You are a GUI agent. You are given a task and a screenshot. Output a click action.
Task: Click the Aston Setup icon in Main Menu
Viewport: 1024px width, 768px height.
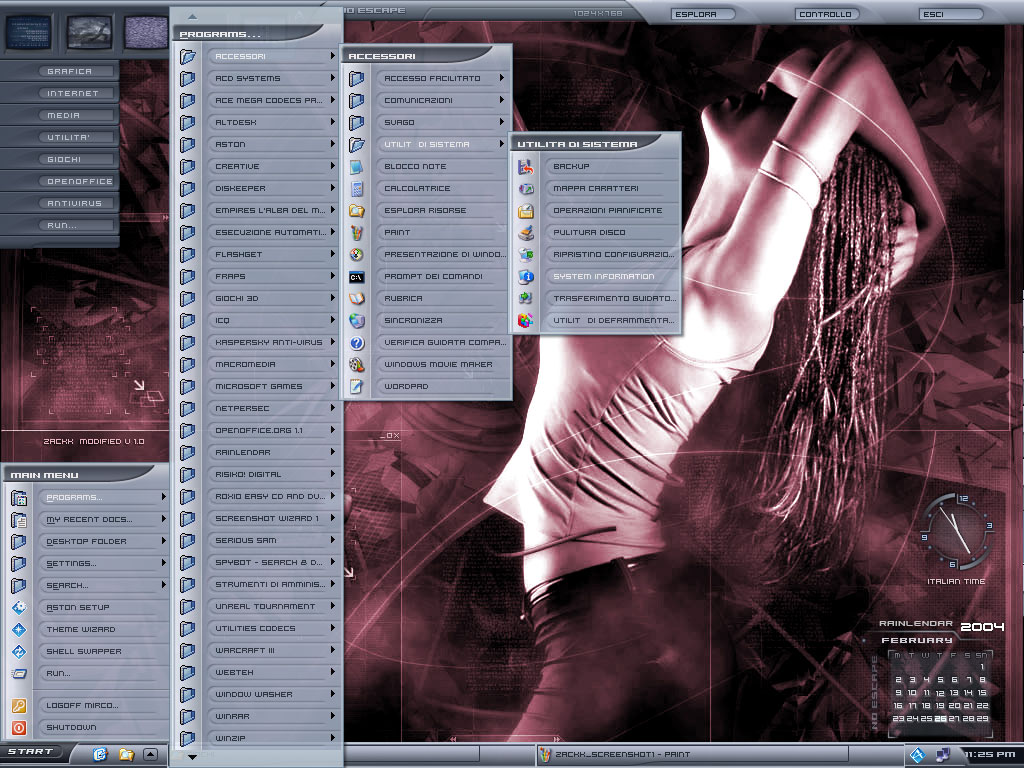(19, 608)
